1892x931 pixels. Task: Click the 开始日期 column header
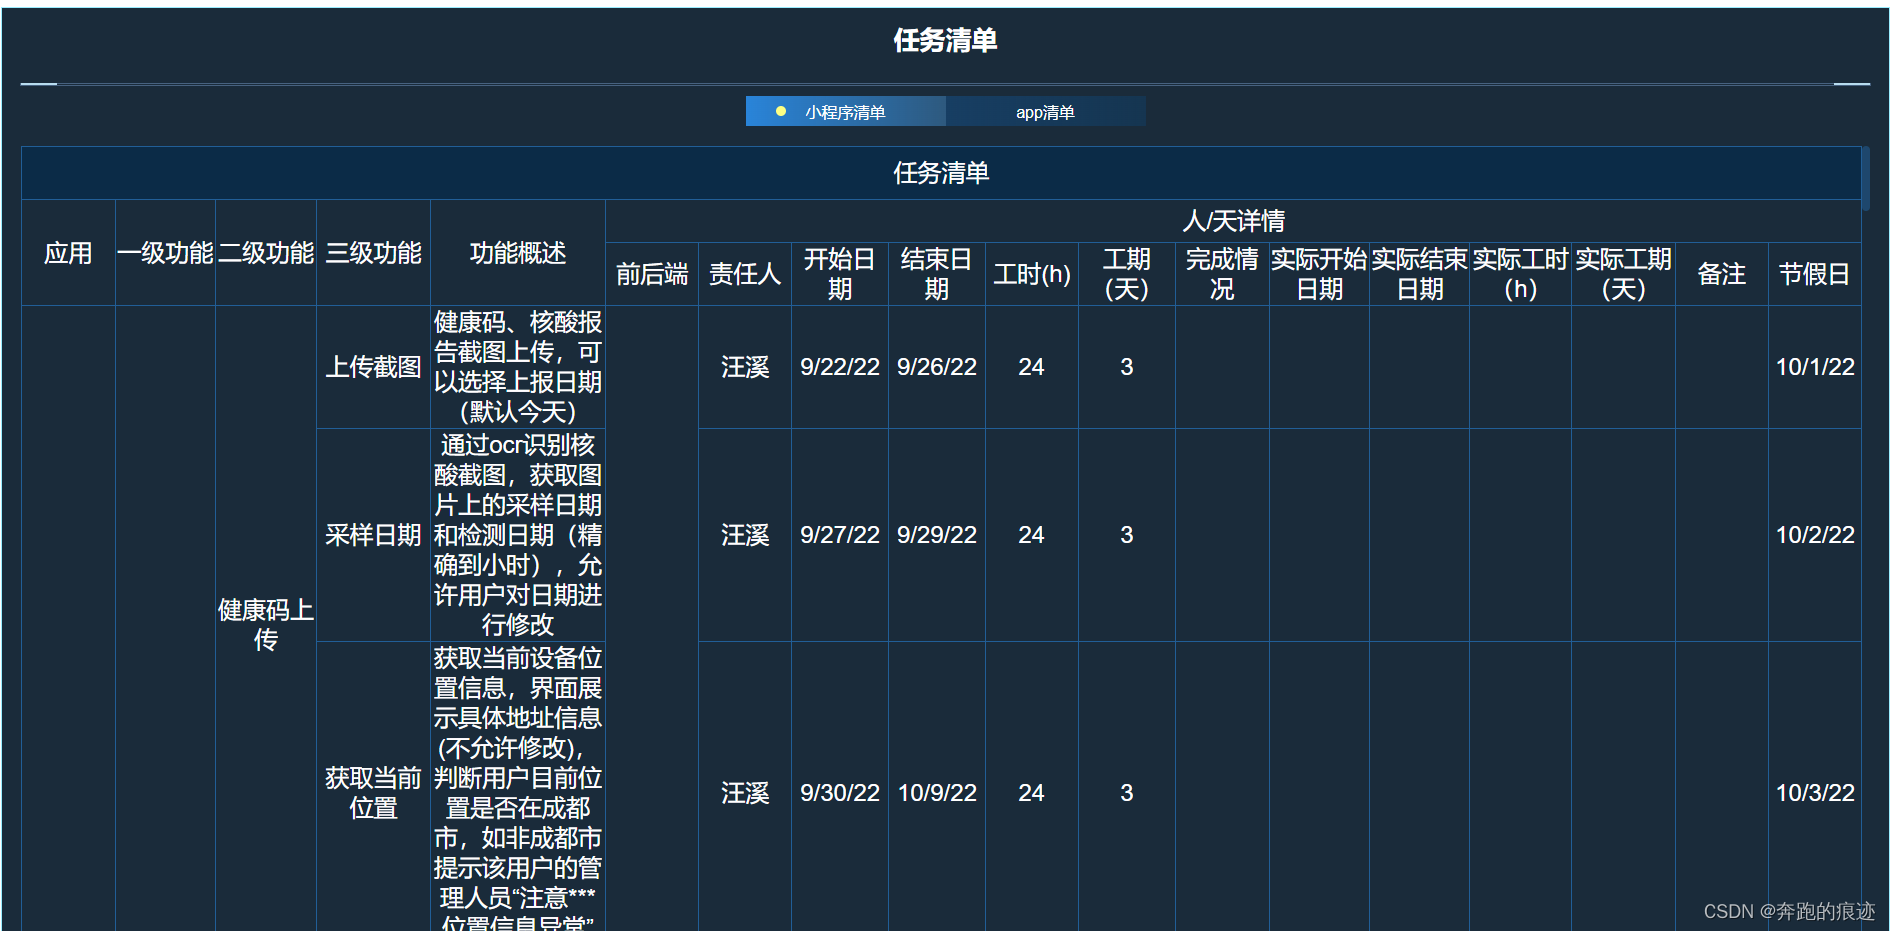[840, 274]
